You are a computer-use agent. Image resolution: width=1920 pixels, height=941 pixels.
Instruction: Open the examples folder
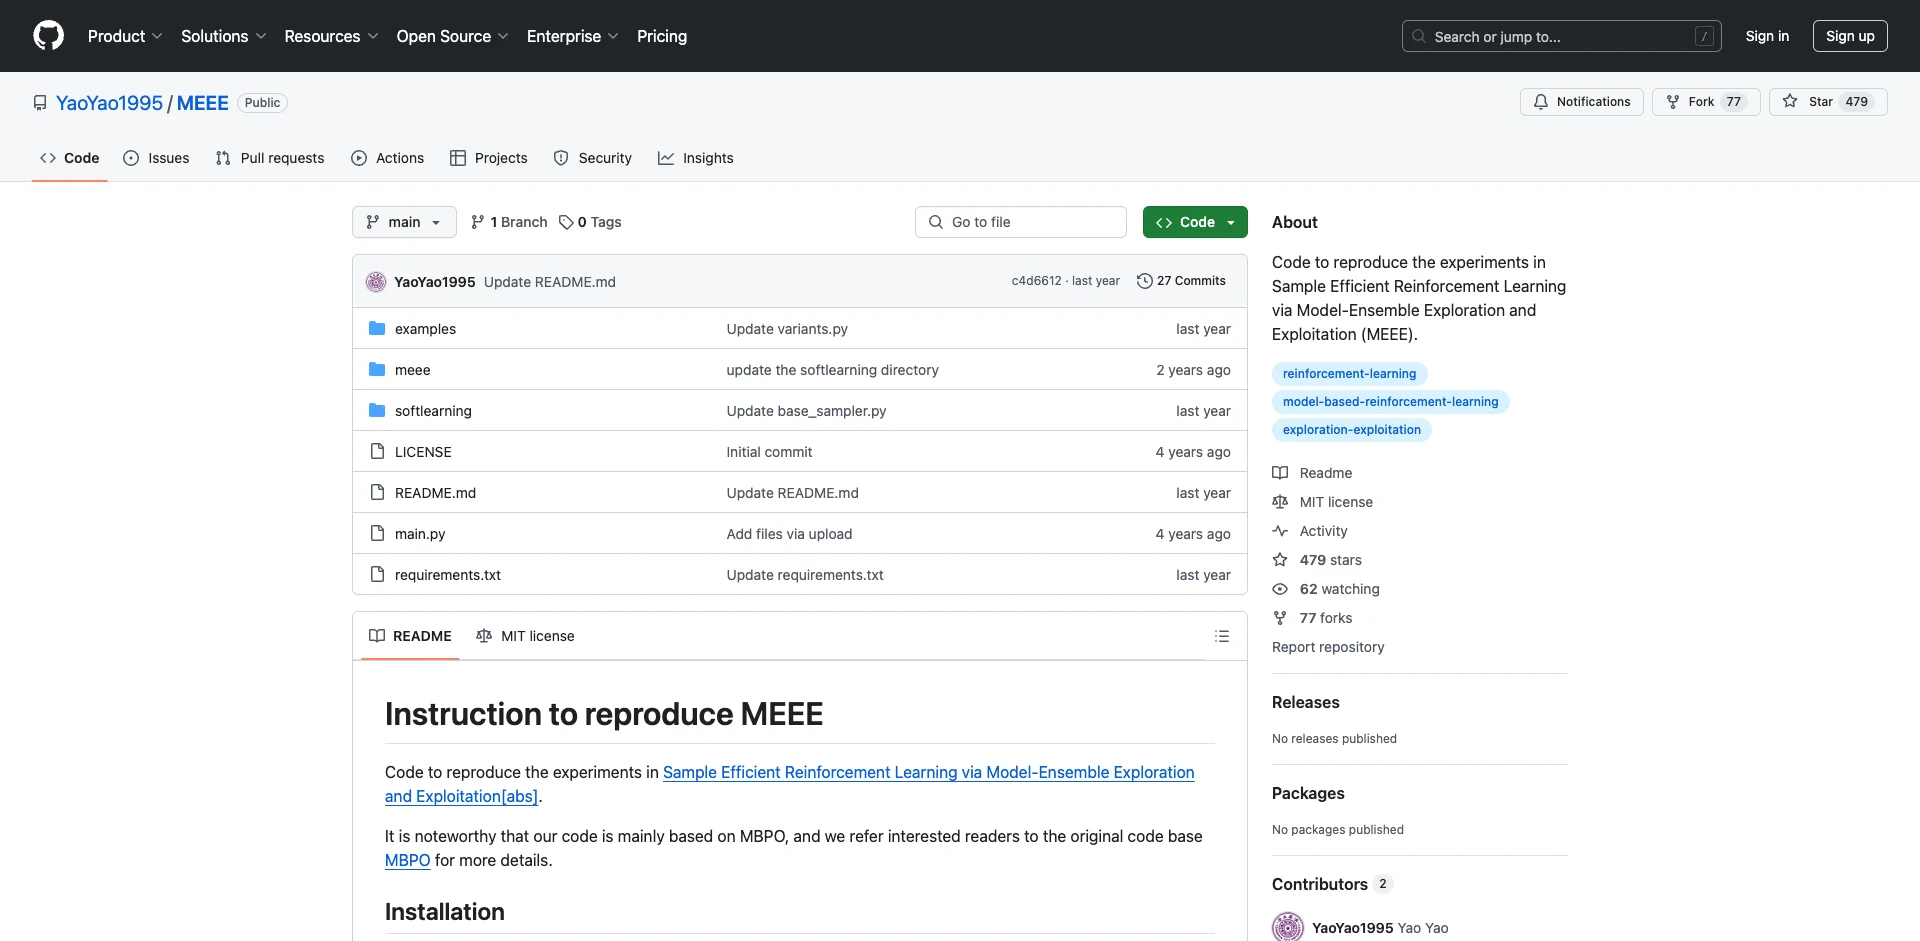425,329
